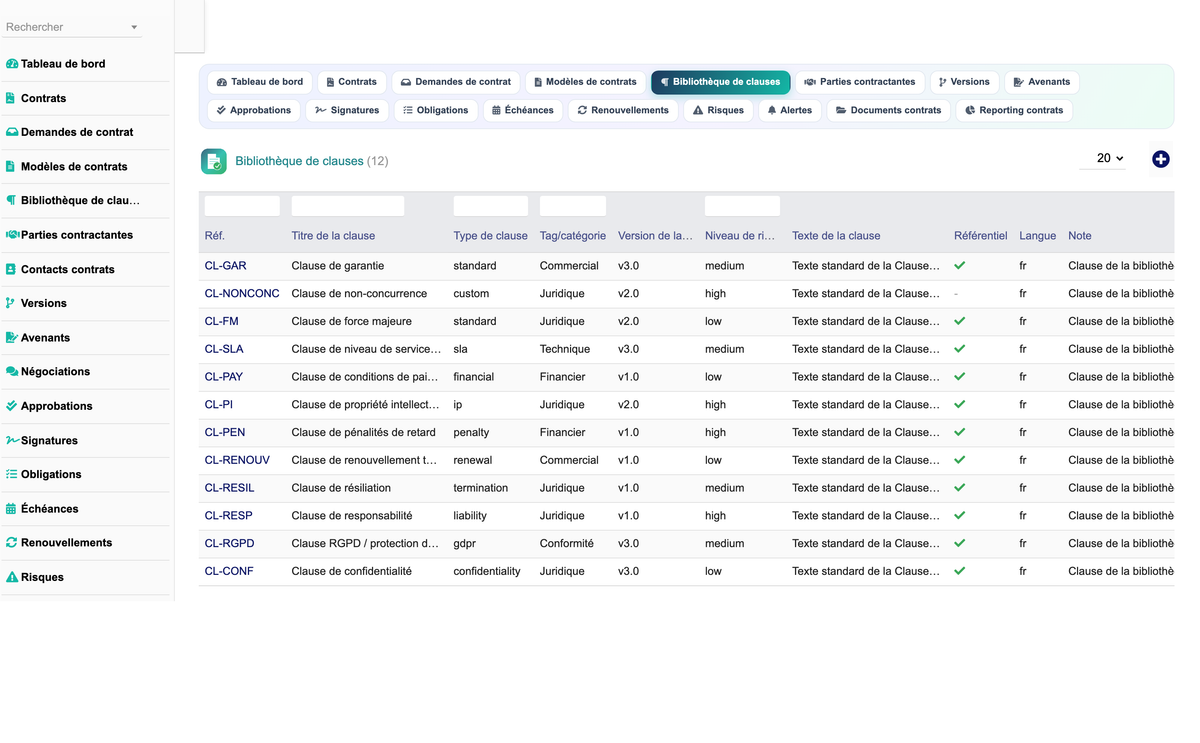Open the CL-FM clause link
The image size is (1200, 743).
(x=222, y=321)
